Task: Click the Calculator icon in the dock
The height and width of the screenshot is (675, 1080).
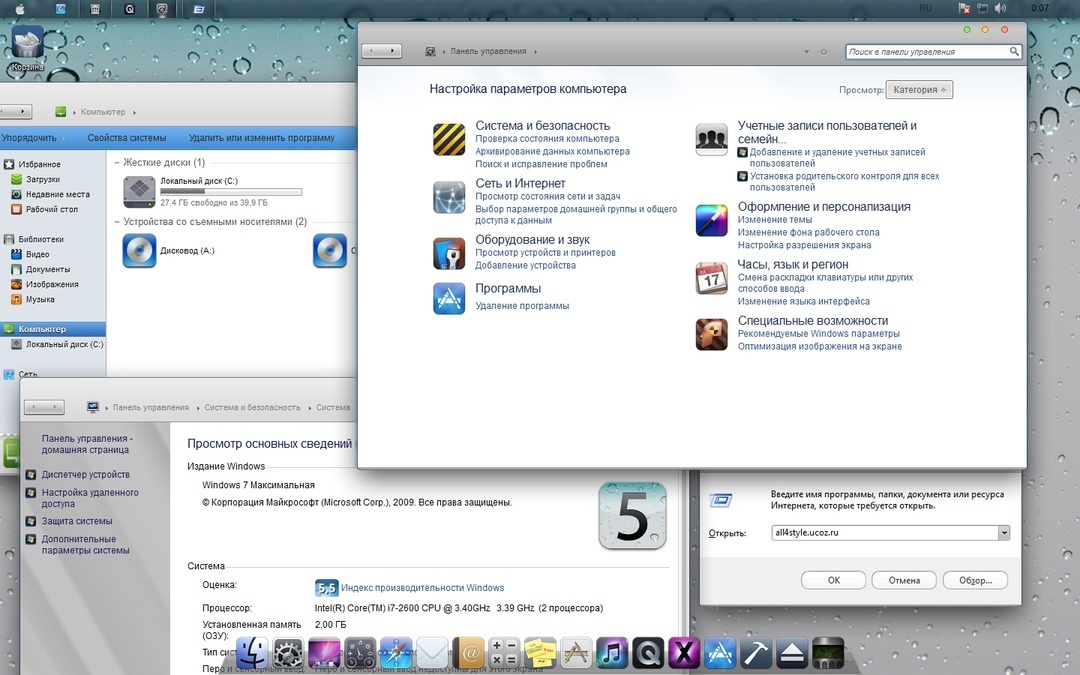Action: [505, 653]
